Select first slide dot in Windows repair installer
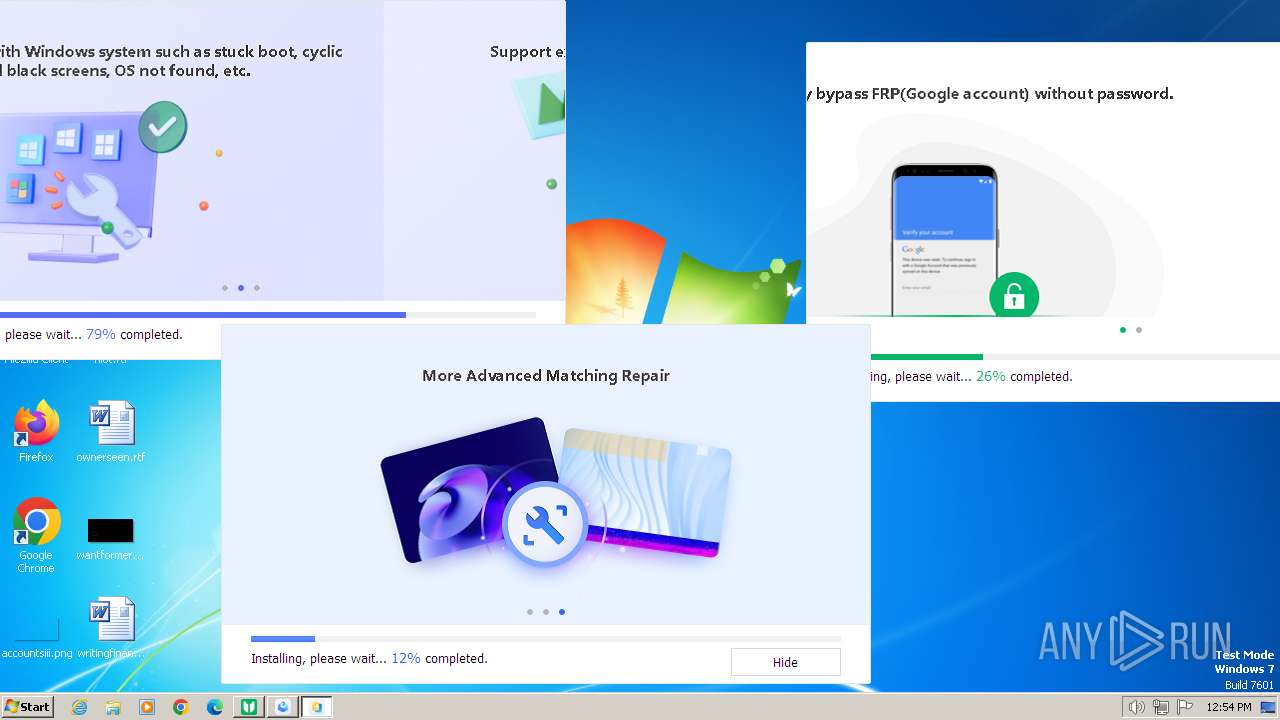1280x720 pixels. coord(225,288)
